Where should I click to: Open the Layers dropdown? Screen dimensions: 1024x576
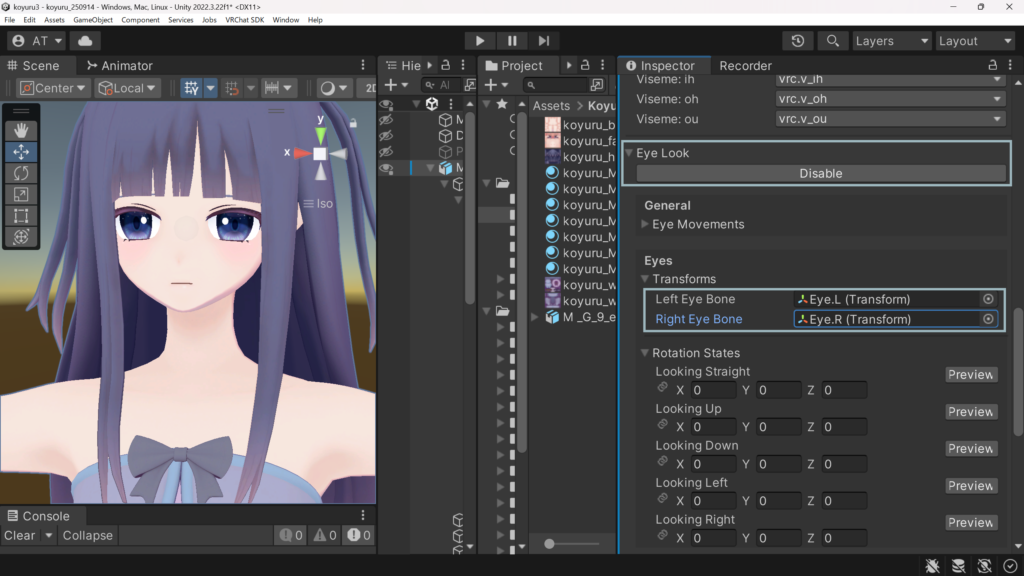coord(891,41)
